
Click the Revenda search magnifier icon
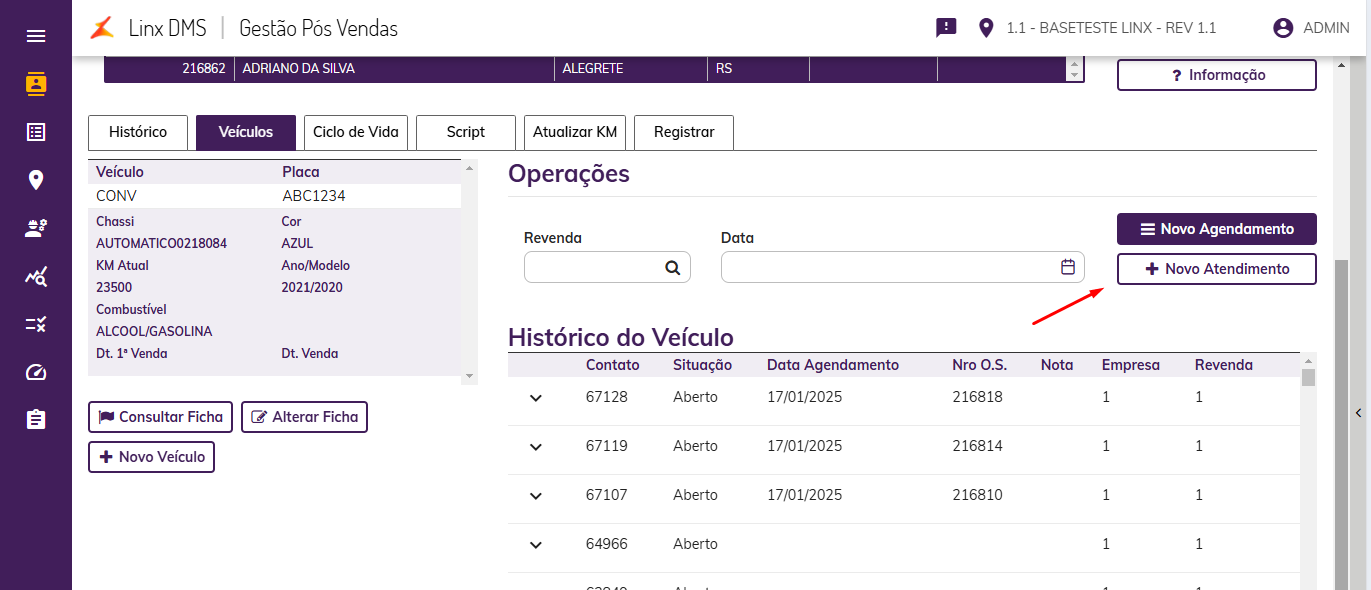(x=672, y=268)
